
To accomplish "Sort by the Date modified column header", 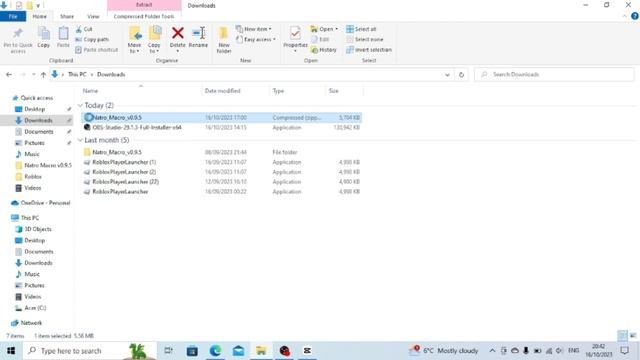I will point(222,91).
